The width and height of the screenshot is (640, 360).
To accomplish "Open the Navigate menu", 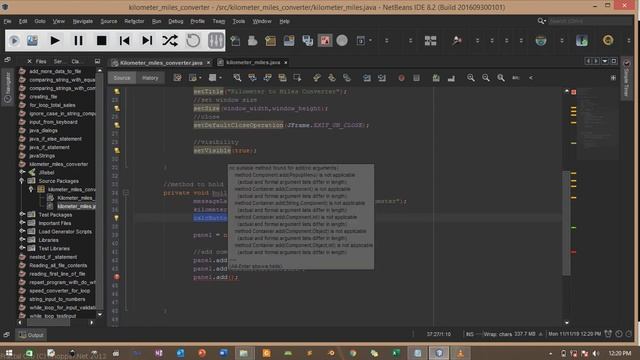I will point(82,21).
